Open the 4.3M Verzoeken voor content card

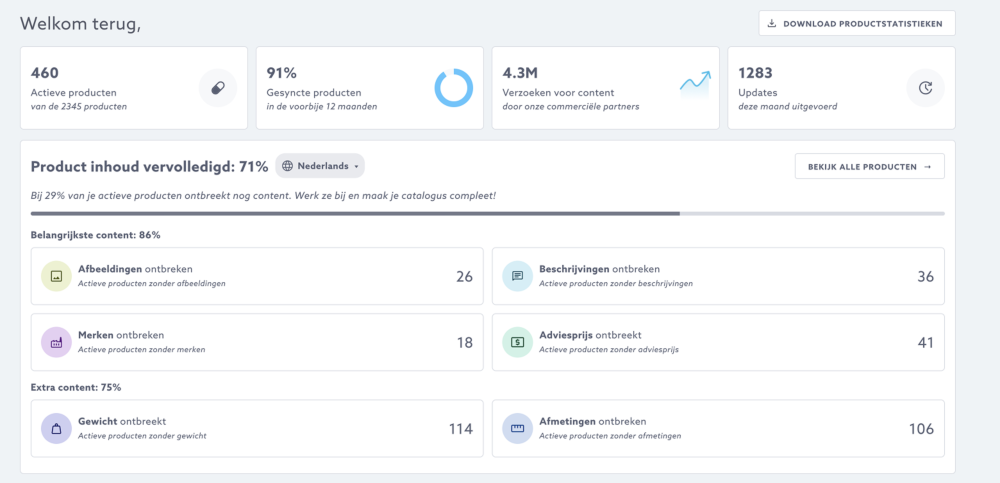pos(605,88)
